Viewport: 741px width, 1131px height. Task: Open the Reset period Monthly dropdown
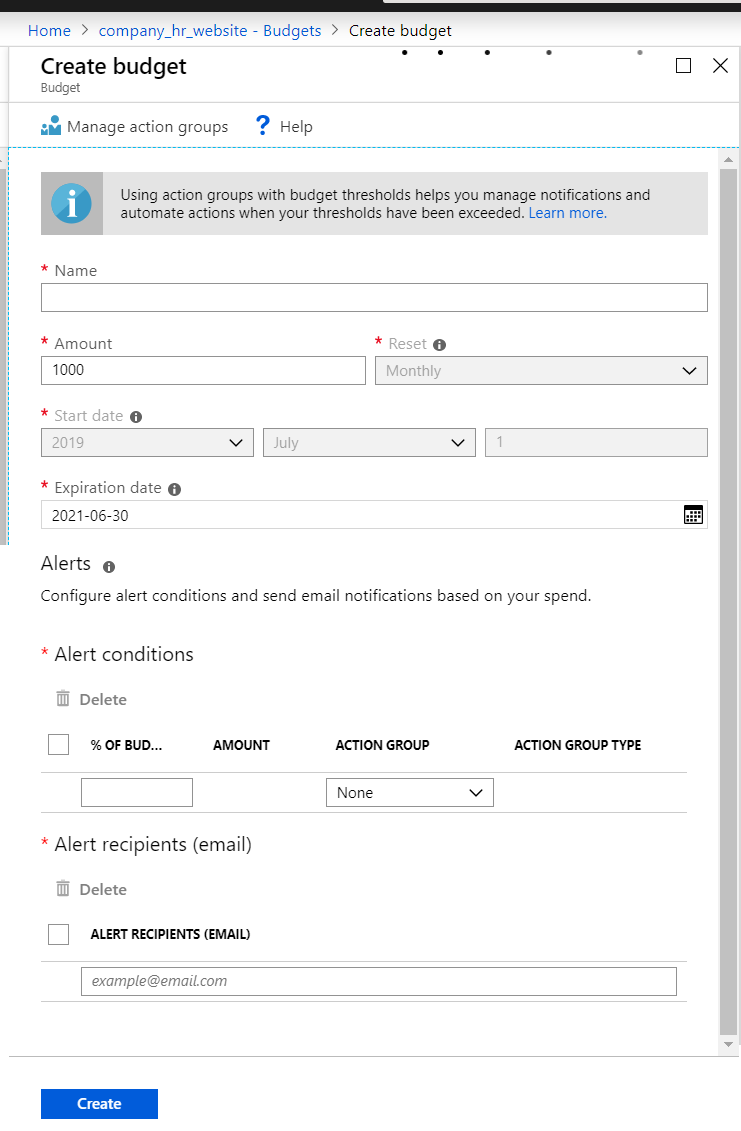pyautogui.click(x=540, y=371)
